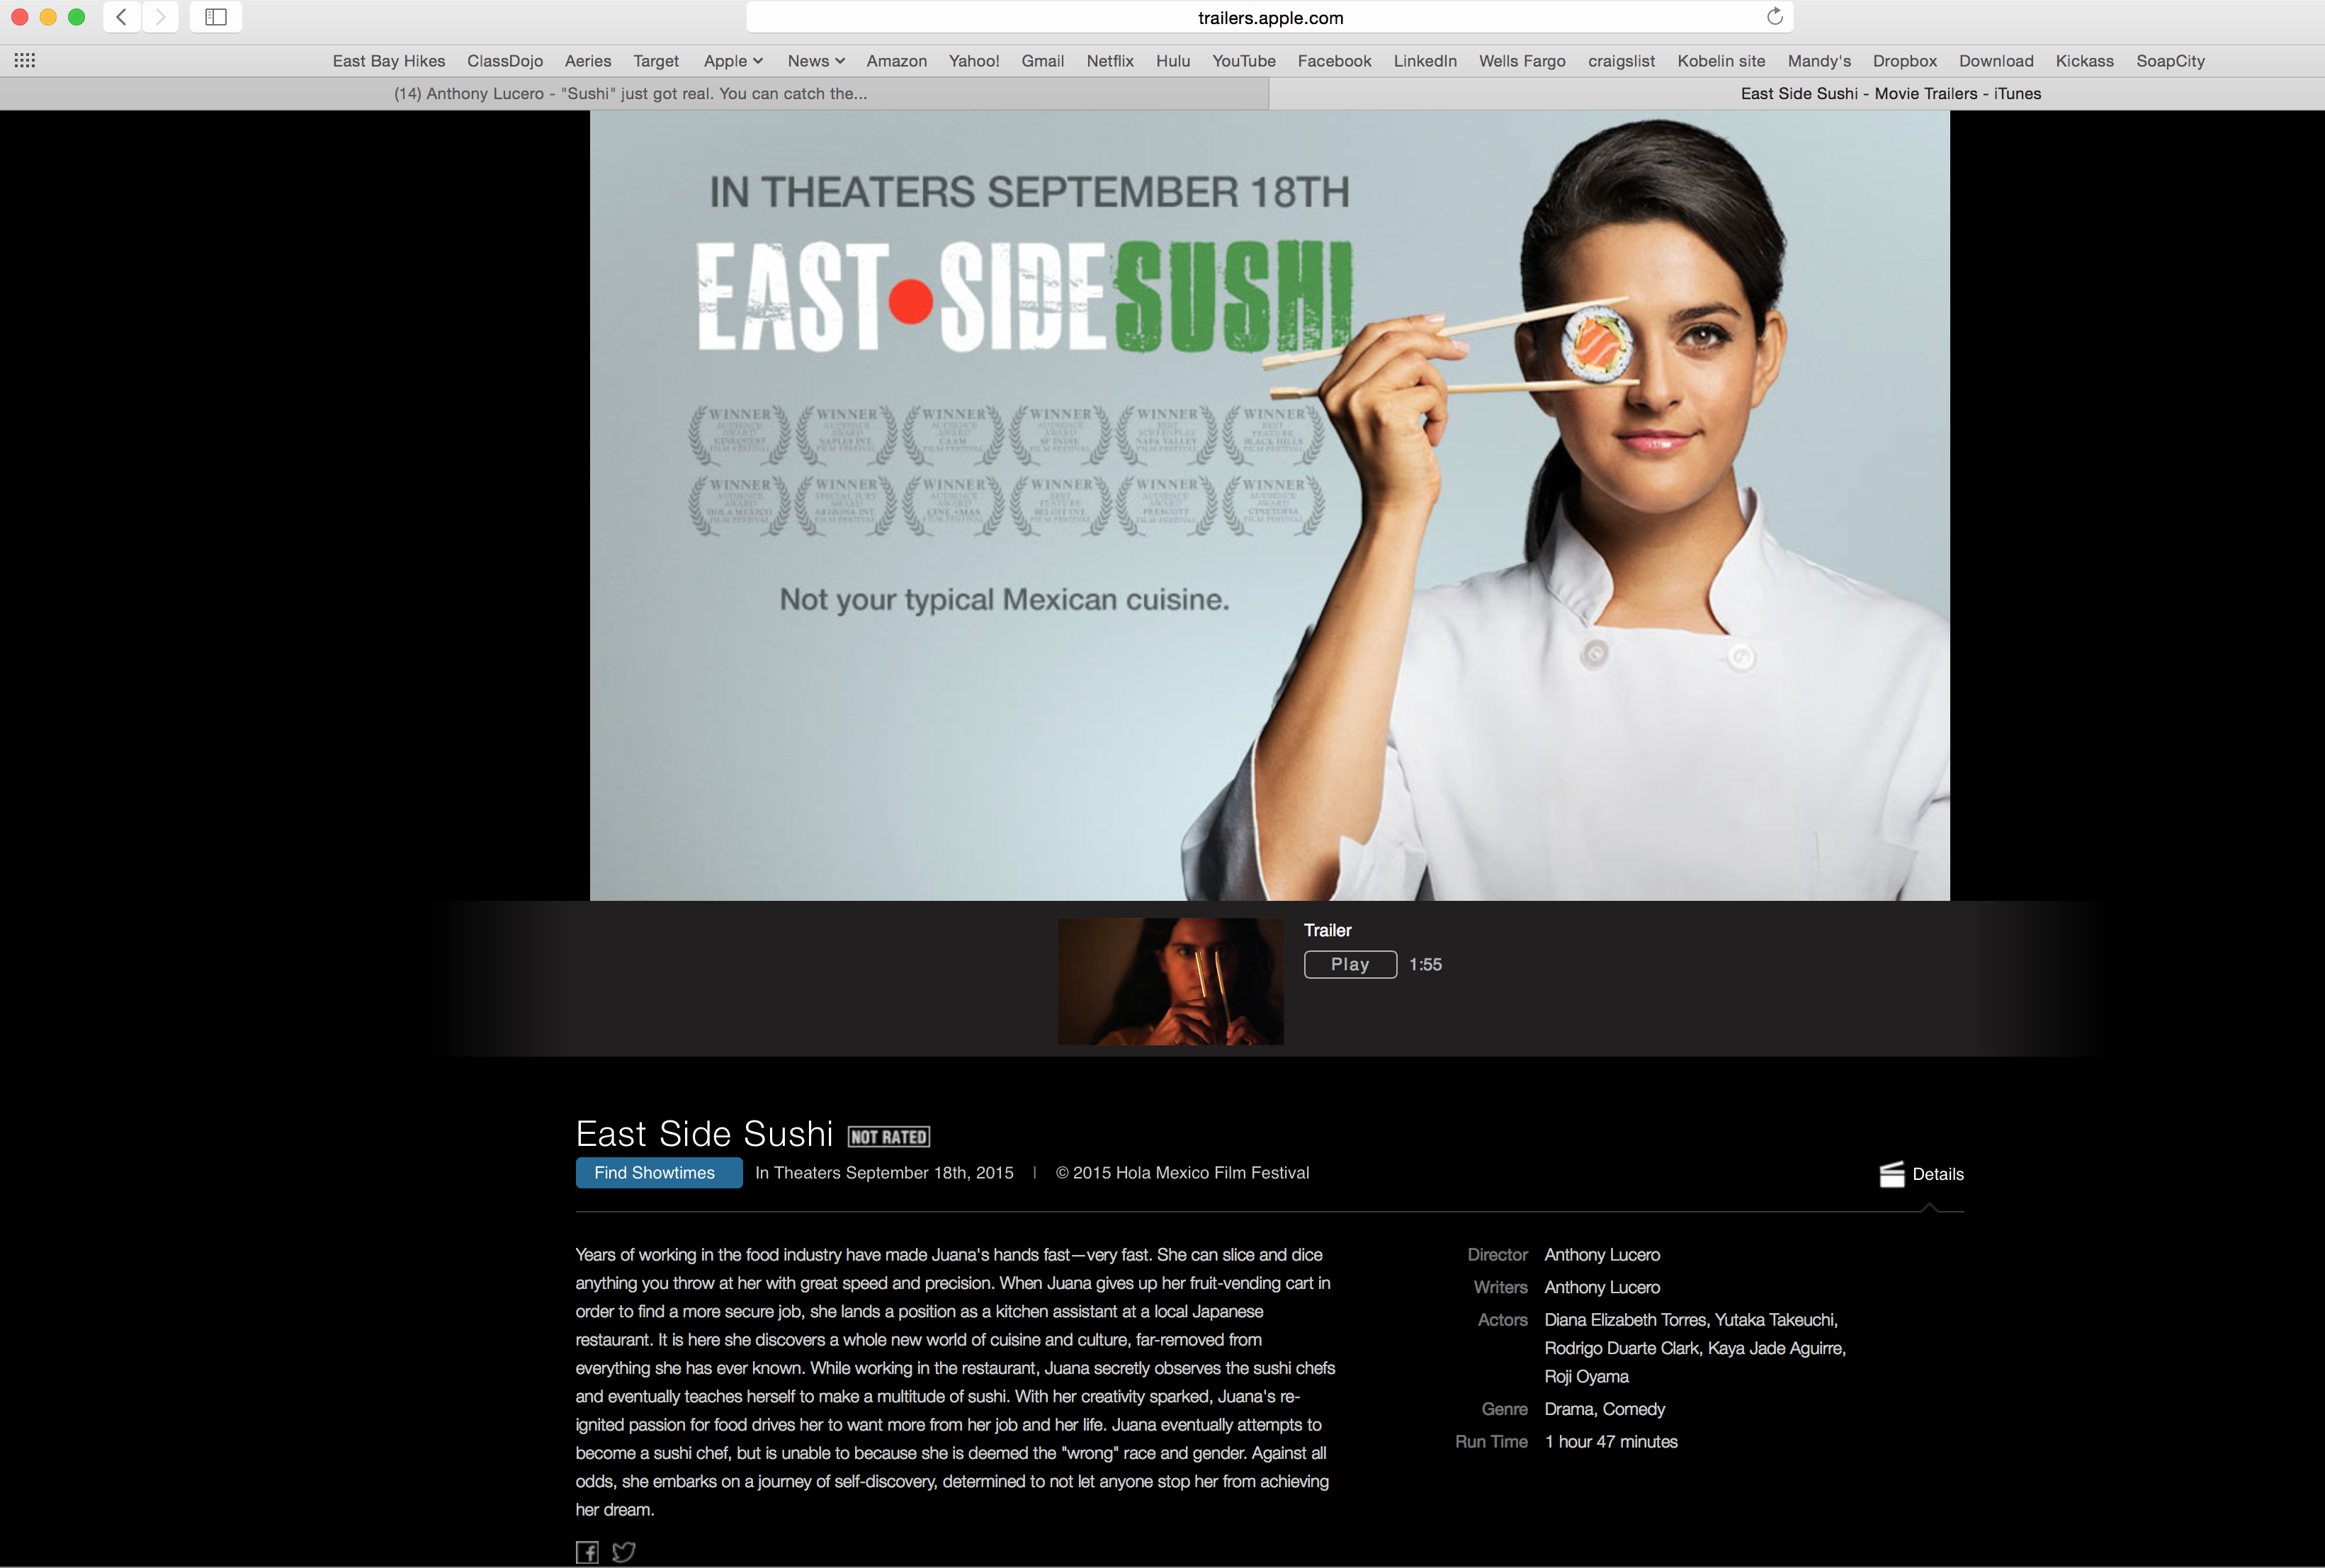The height and width of the screenshot is (1568, 2325).
Task: Toggle the sidebar show/hide button
Action: click(x=216, y=17)
